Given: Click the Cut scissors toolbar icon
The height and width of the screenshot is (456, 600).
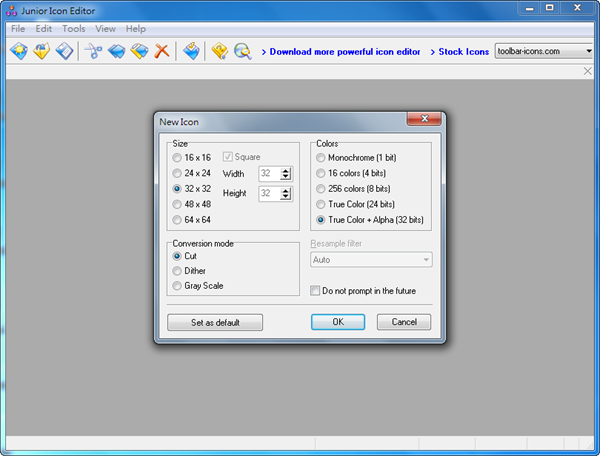Looking at the screenshot, I should (93, 51).
